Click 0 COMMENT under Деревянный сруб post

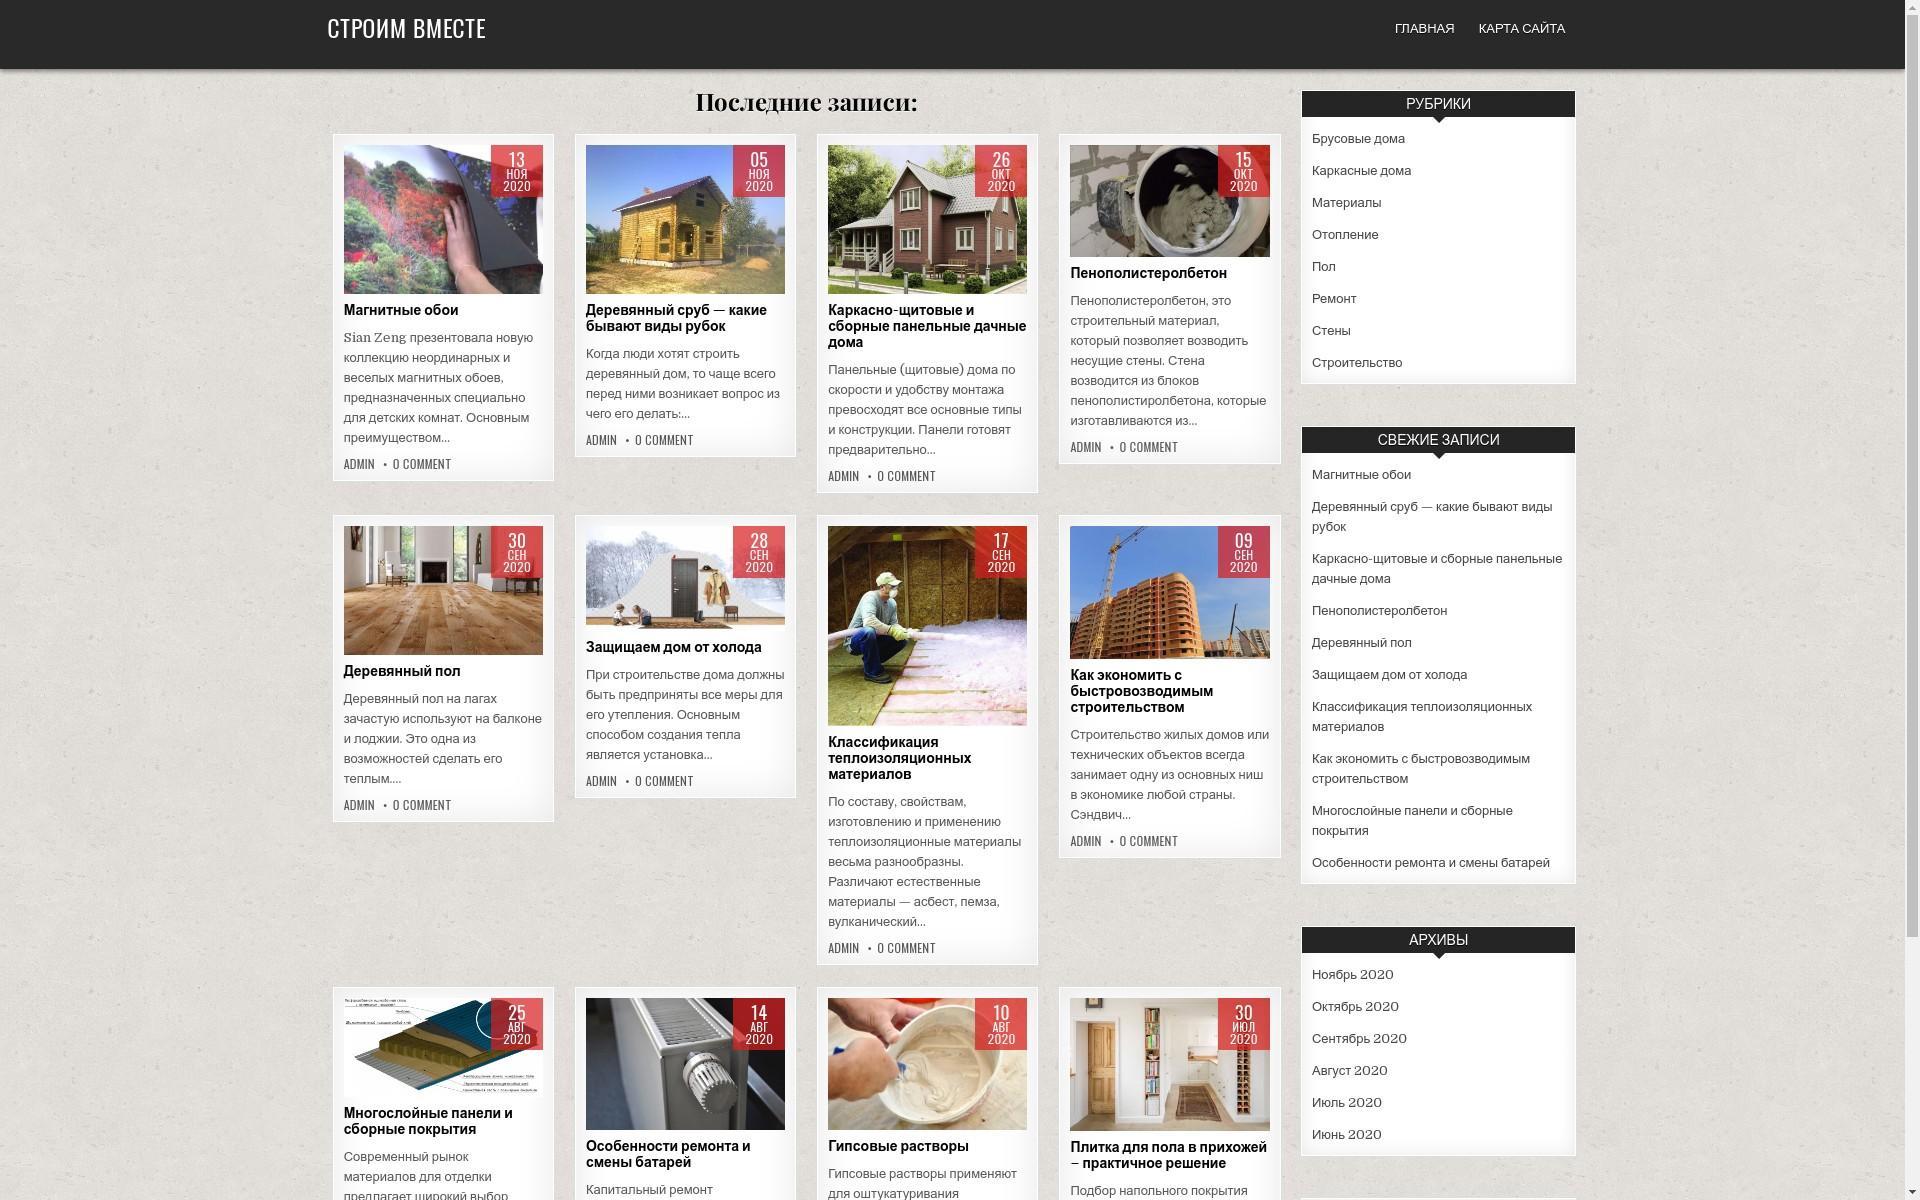point(664,441)
